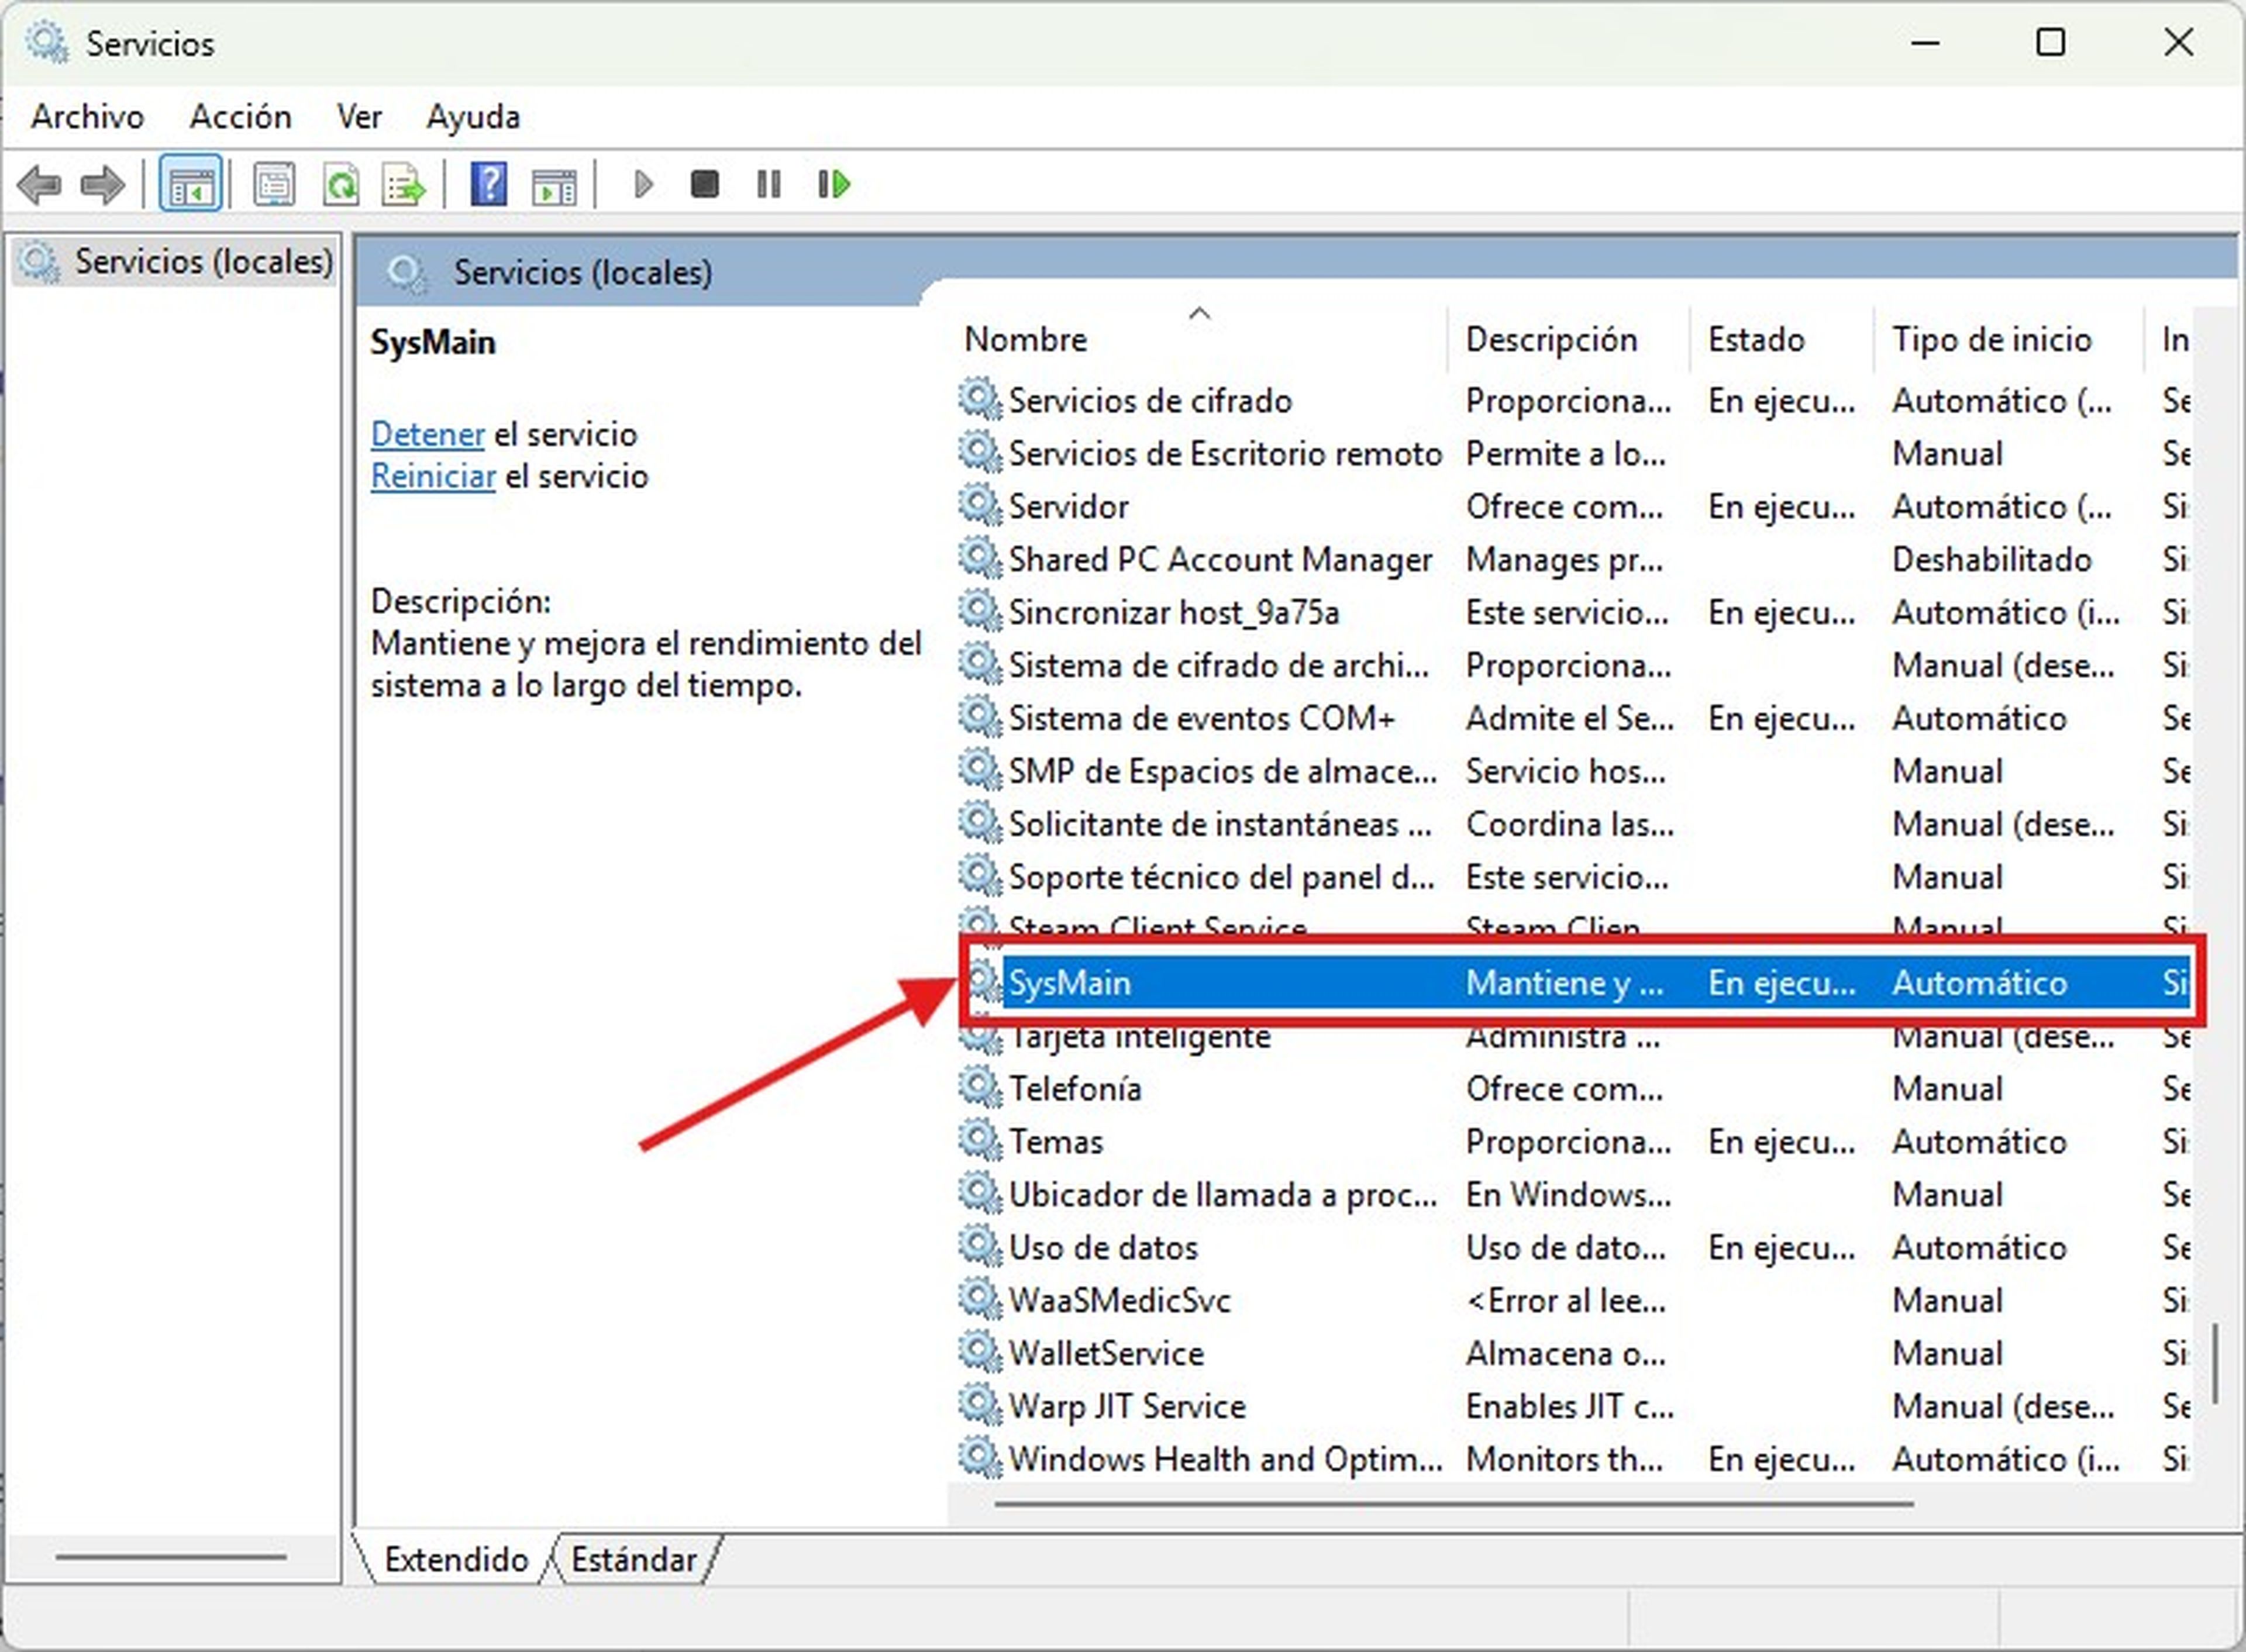
Task: Select the gear icon of Telefonía row
Action: tap(979, 1088)
